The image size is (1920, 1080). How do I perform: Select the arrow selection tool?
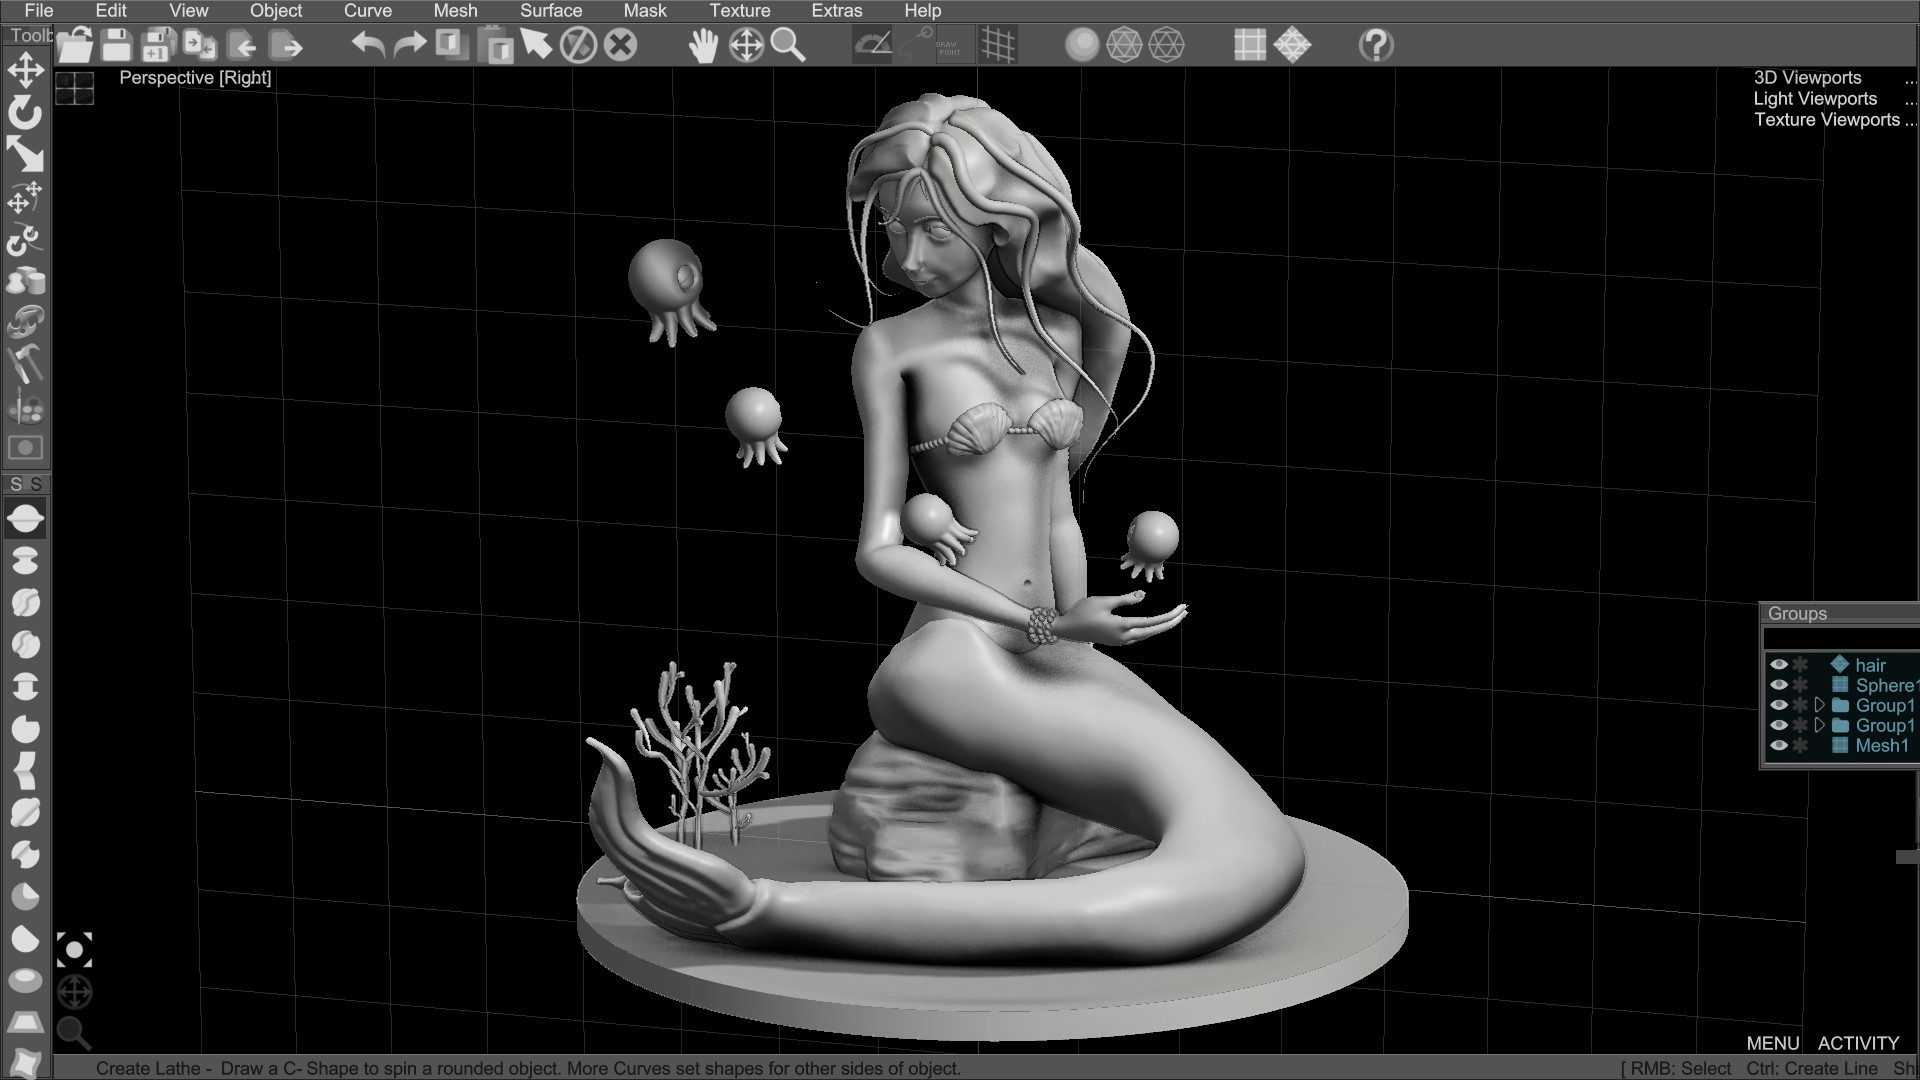pyautogui.click(x=536, y=44)
